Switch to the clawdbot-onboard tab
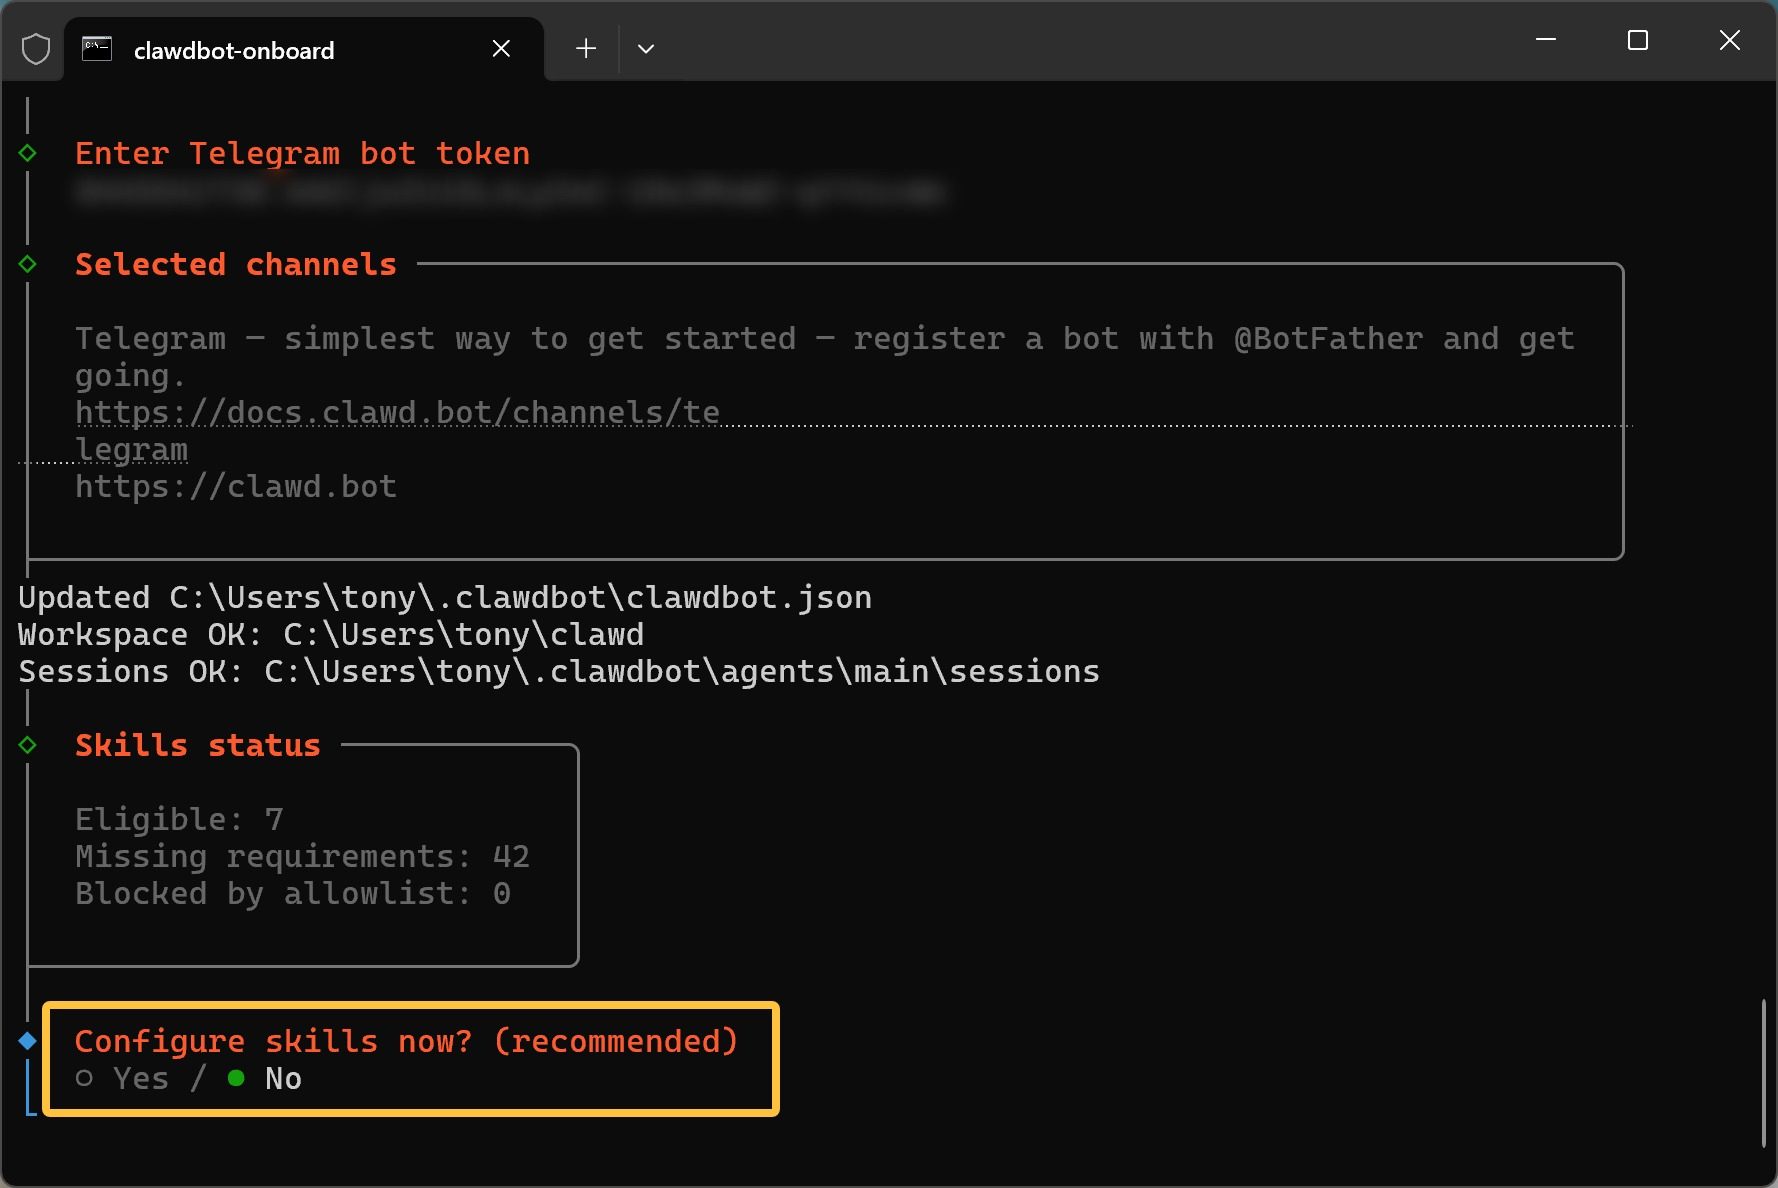The height and width of the screenshot is (1188, 1778). coord(234,50)
